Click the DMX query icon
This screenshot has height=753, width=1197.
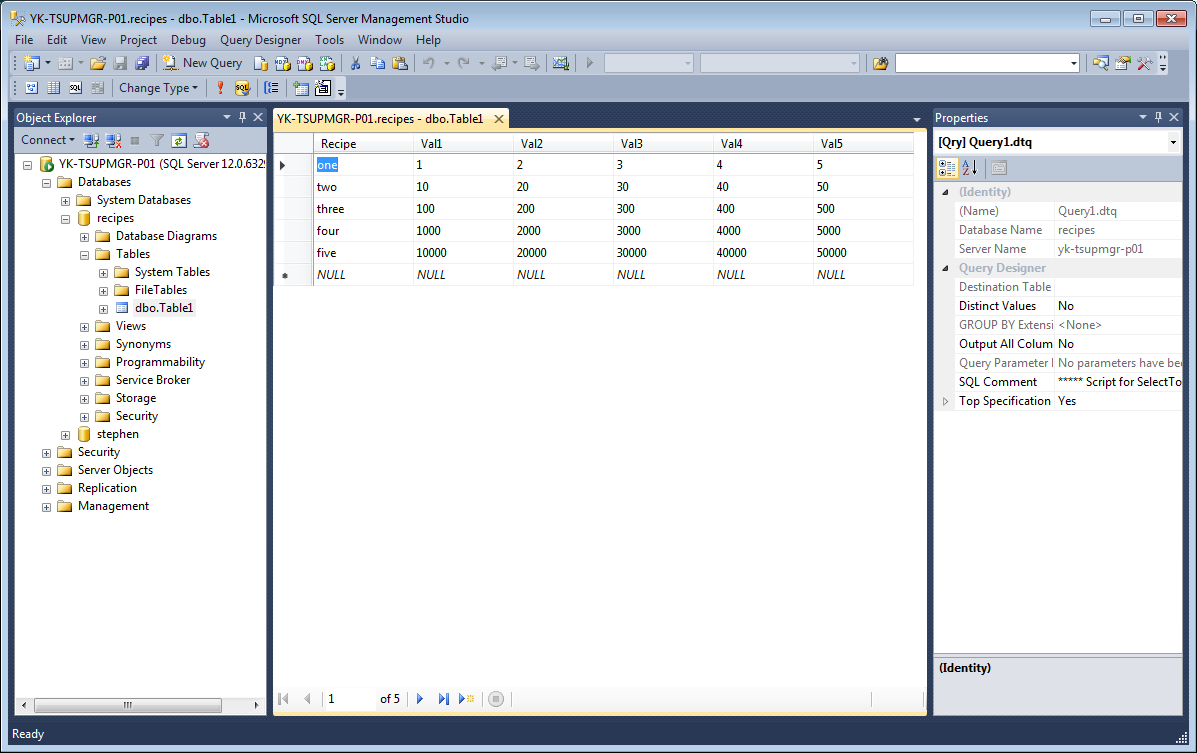[305, 63]
